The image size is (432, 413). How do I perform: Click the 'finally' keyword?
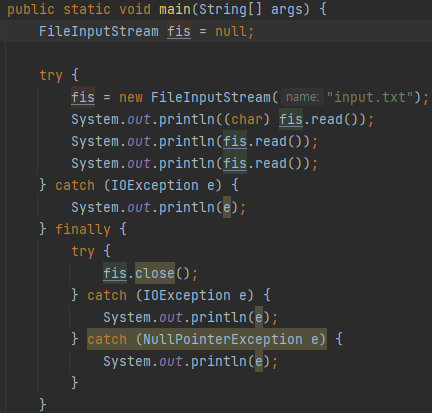tap(83, 229)
